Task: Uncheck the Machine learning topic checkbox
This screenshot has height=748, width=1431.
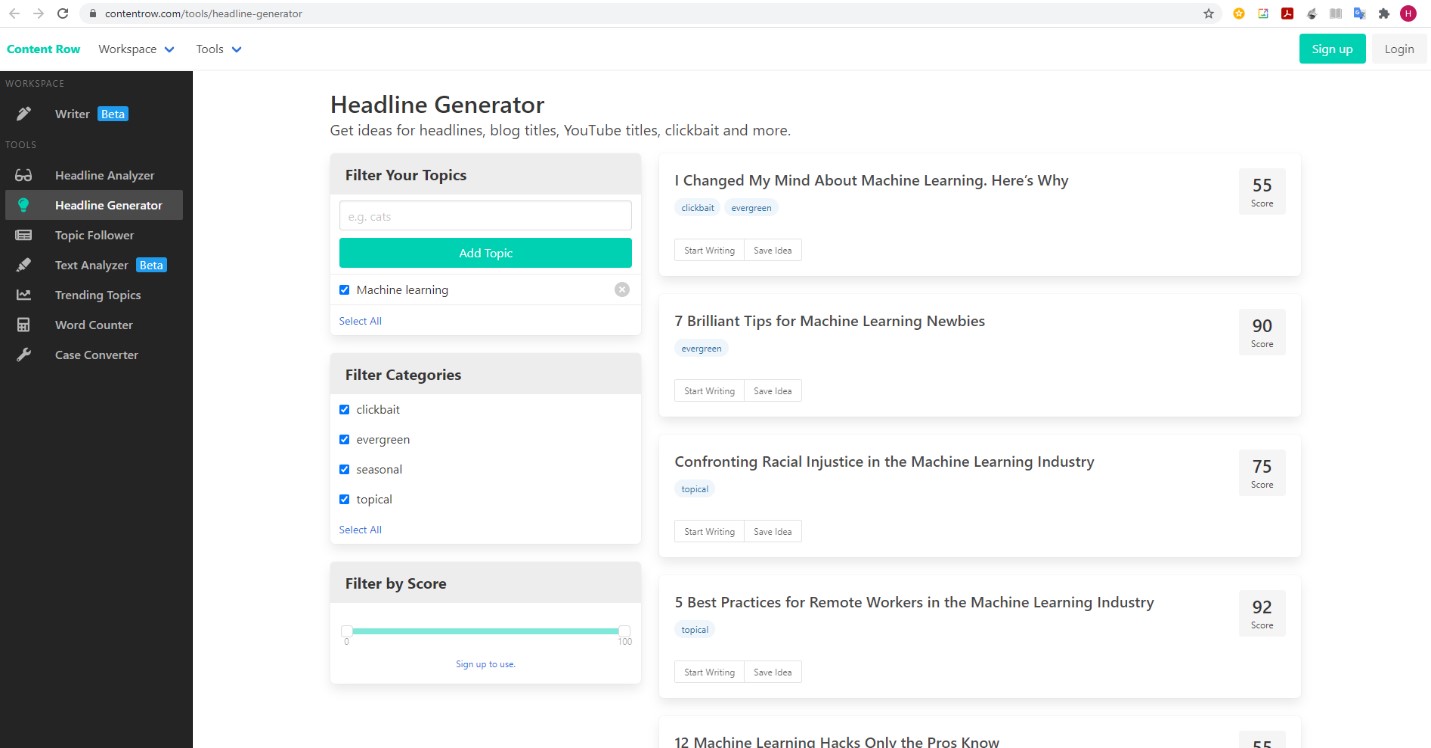Action: click(344, 290)
